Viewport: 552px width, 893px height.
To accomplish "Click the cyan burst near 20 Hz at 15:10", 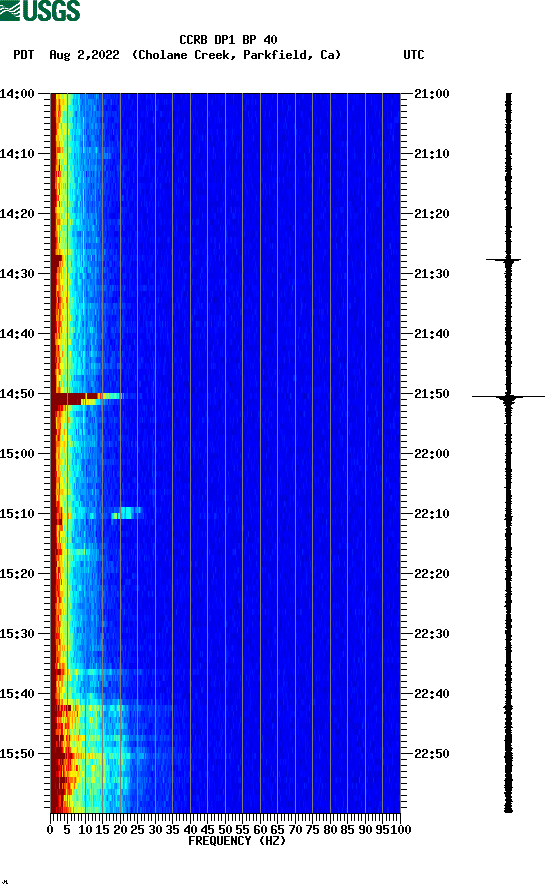I will click(126, 513).
